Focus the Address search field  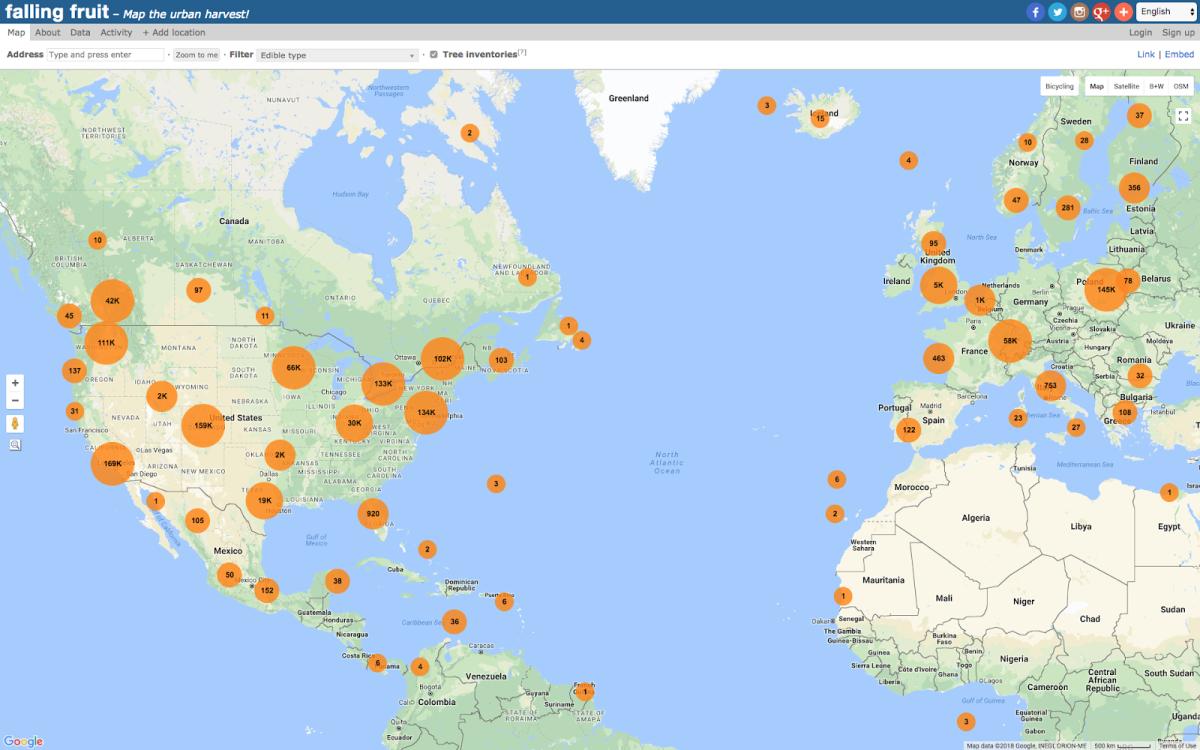(x=105, y=55)
